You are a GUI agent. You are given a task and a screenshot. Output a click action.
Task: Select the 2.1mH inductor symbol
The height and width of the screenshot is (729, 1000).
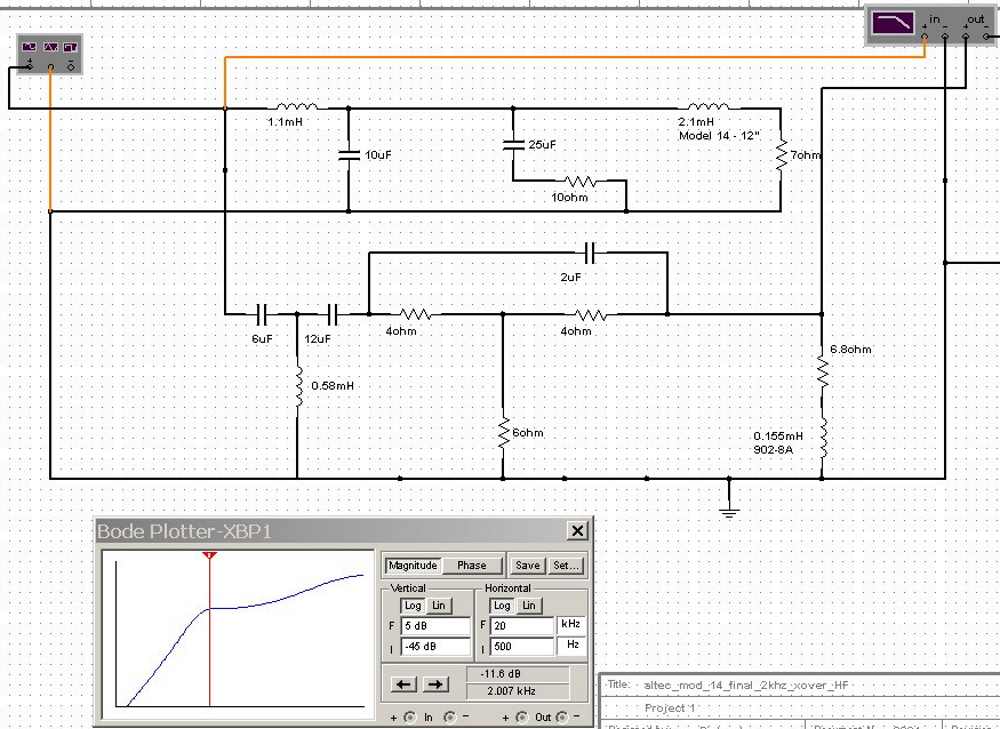click(709, 106)
